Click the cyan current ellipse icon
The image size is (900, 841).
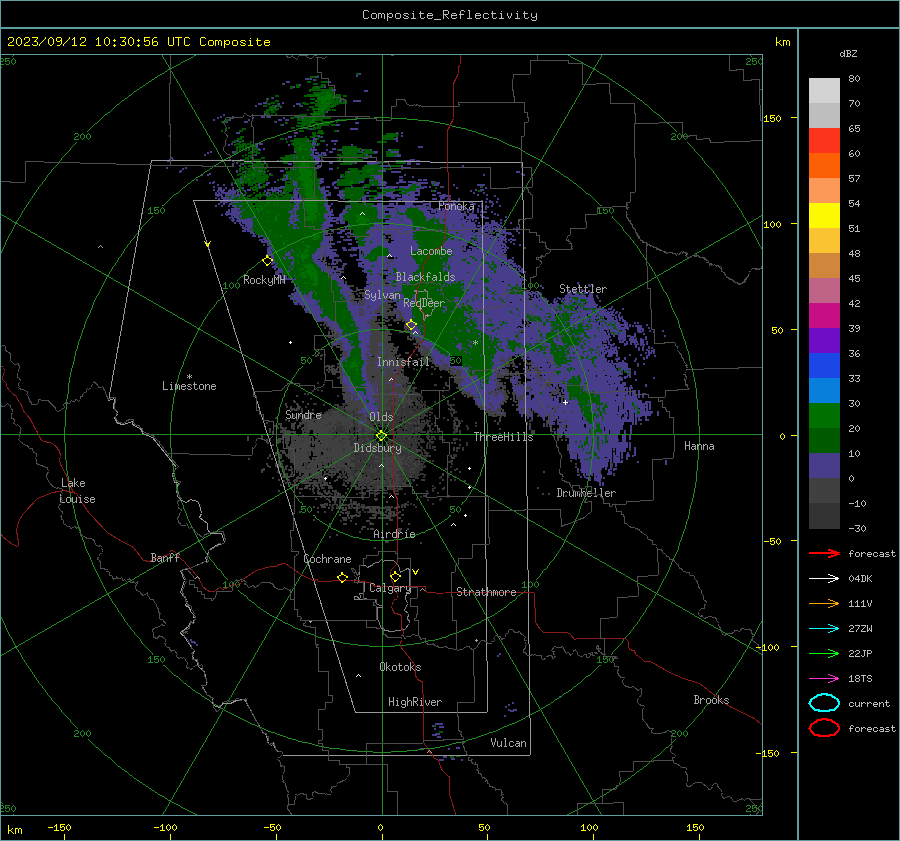click(824, 703)
